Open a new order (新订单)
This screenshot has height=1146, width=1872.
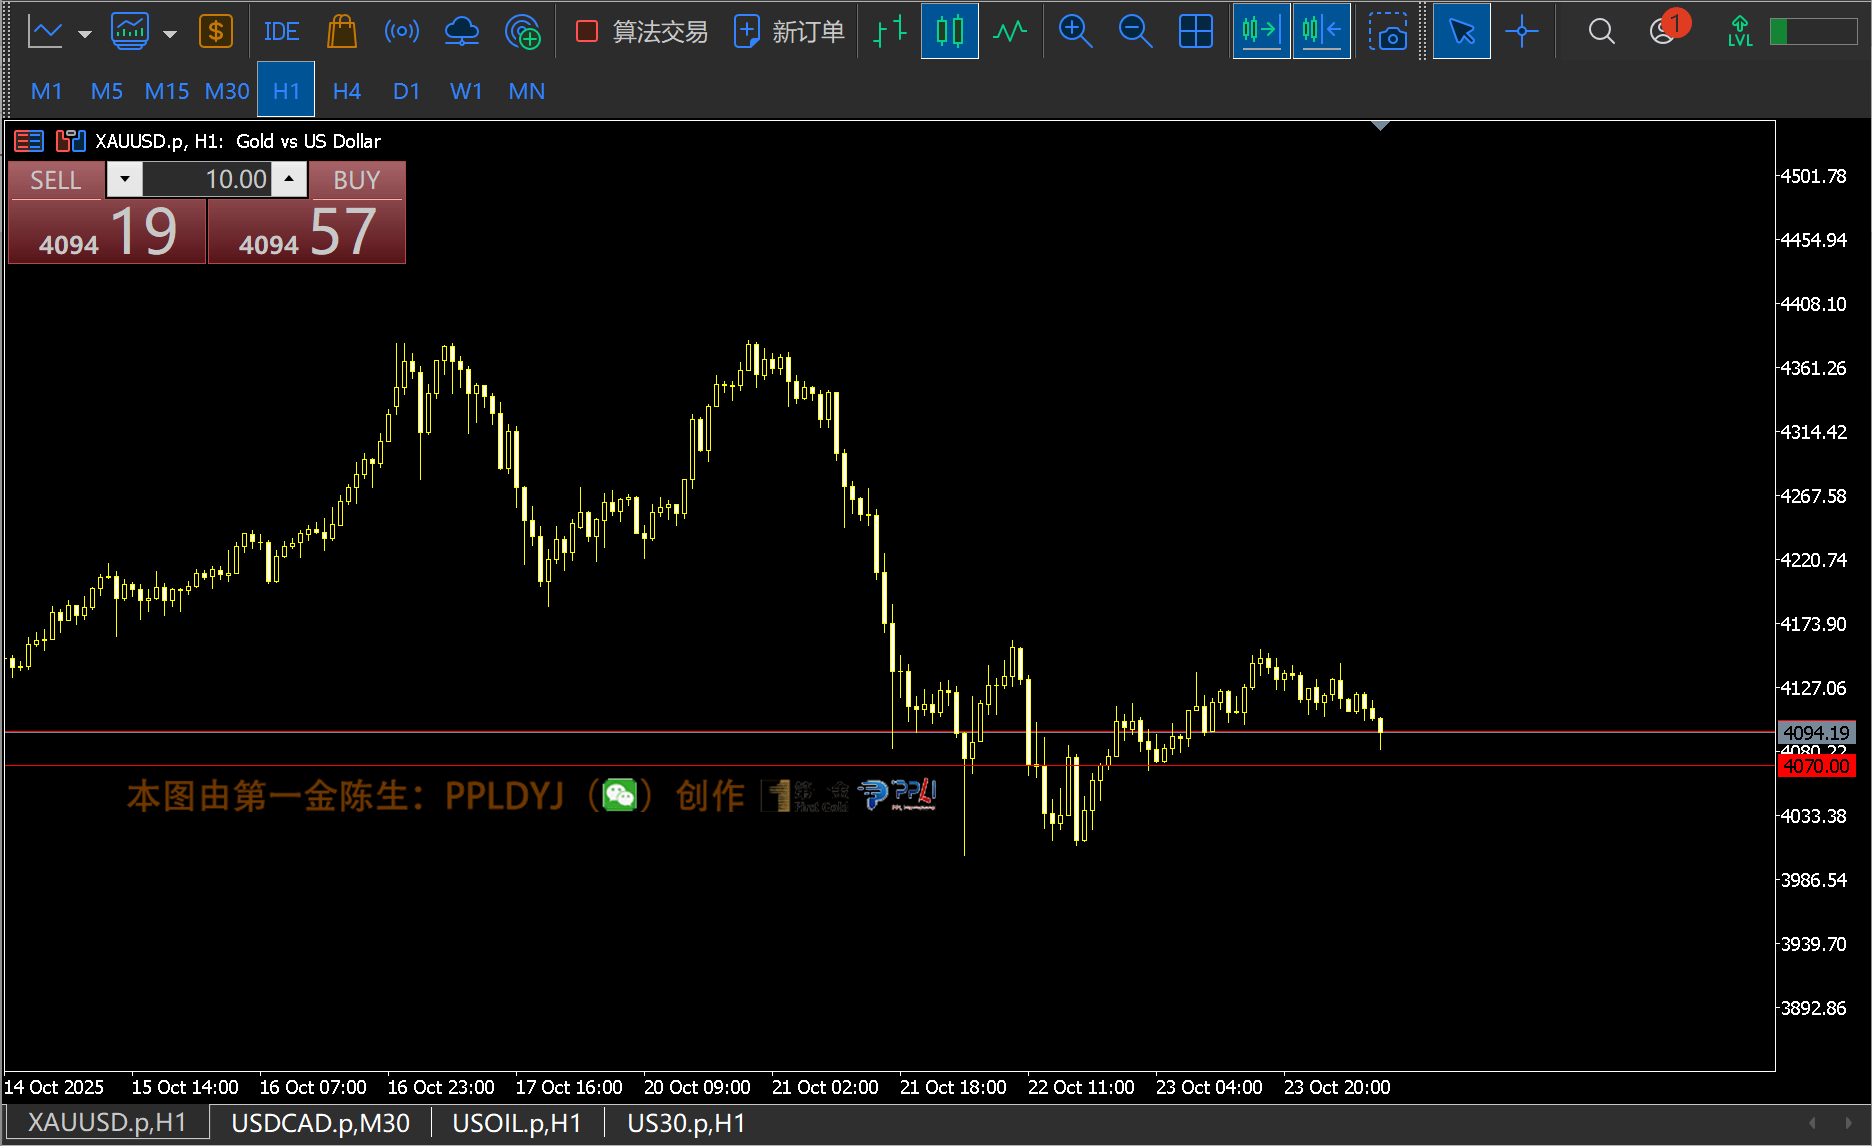pos(789,32)
